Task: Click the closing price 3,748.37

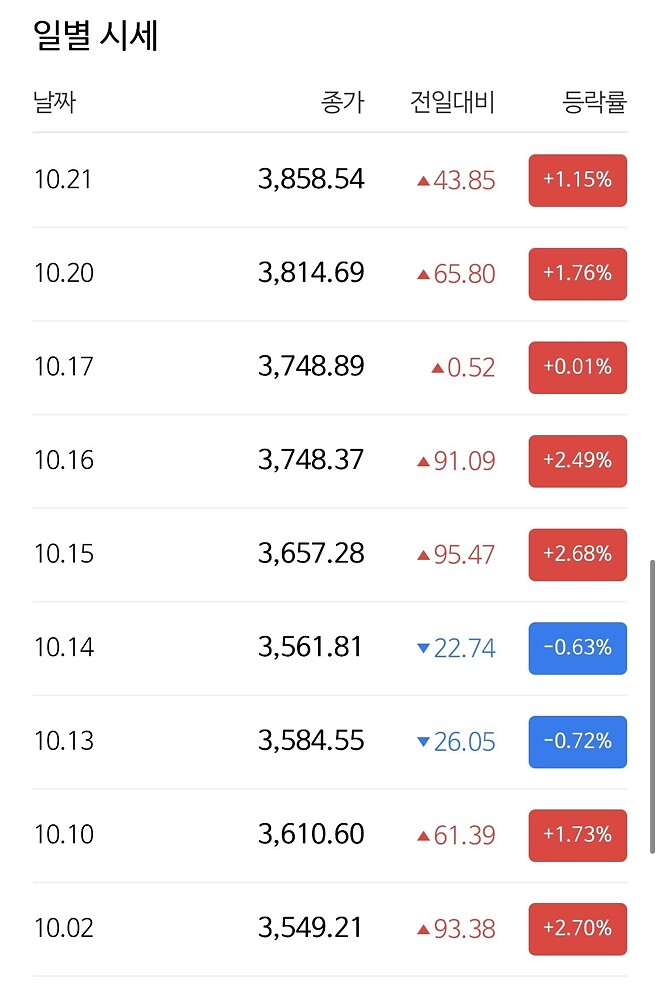Action: point(311,460)
